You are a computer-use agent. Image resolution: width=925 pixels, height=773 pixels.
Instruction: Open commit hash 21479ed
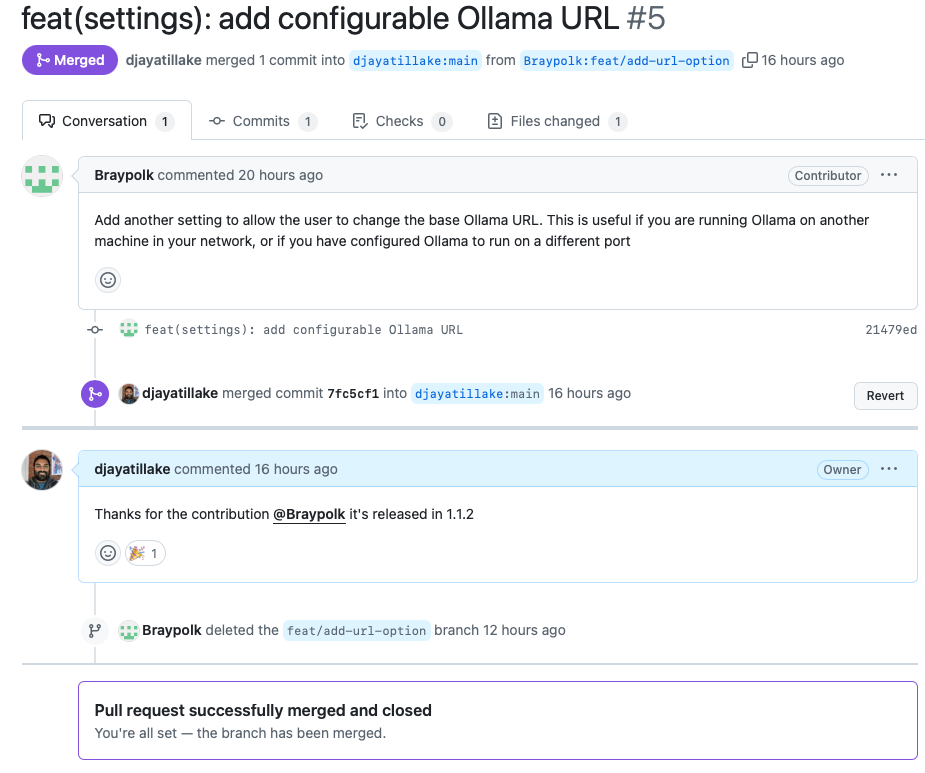tap(891, 330)
